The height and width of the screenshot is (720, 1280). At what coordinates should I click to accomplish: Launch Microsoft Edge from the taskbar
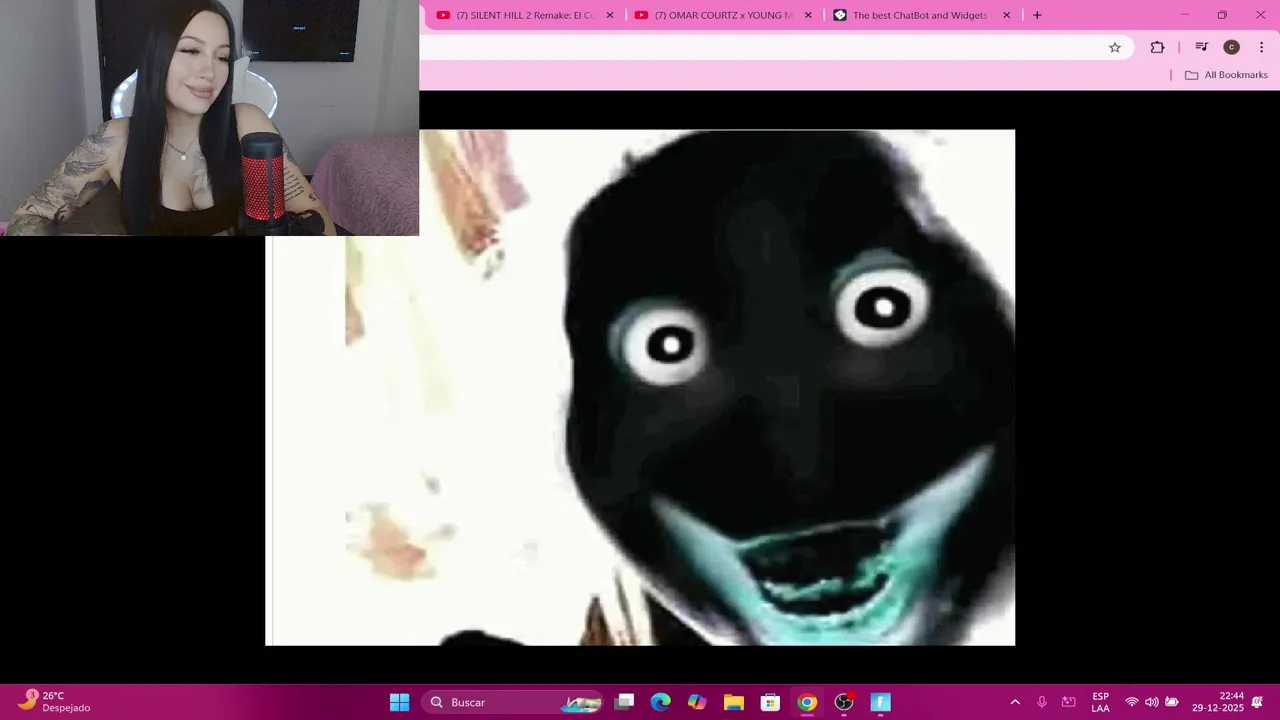(661, 702)
